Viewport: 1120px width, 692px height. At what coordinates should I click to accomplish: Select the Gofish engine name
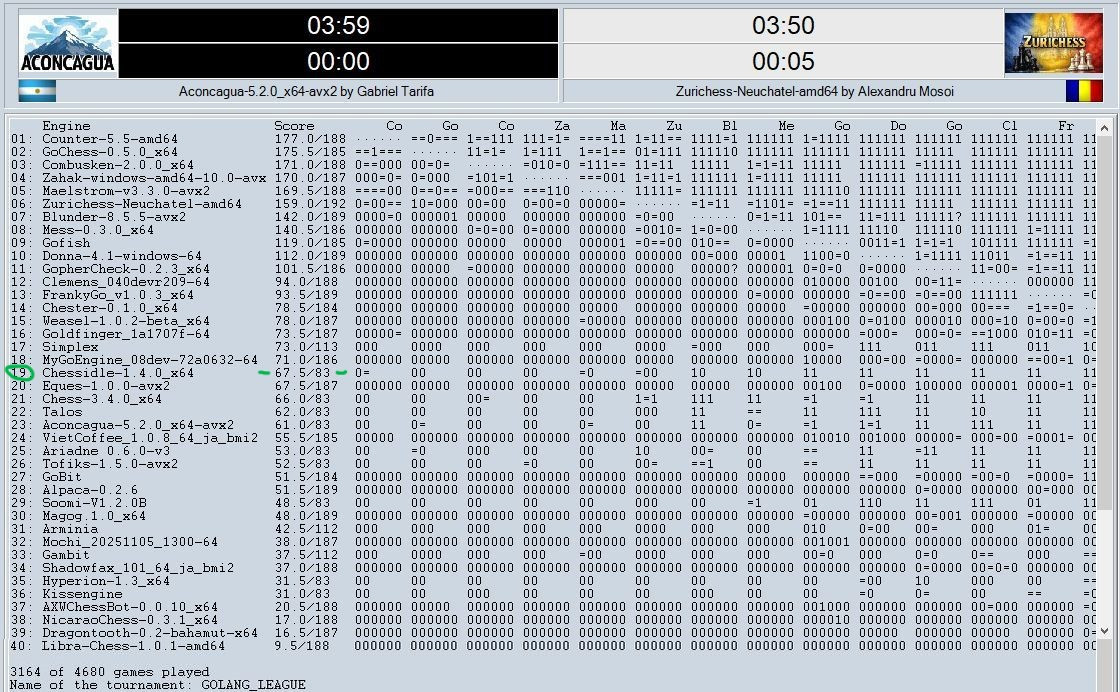(66, 243)
